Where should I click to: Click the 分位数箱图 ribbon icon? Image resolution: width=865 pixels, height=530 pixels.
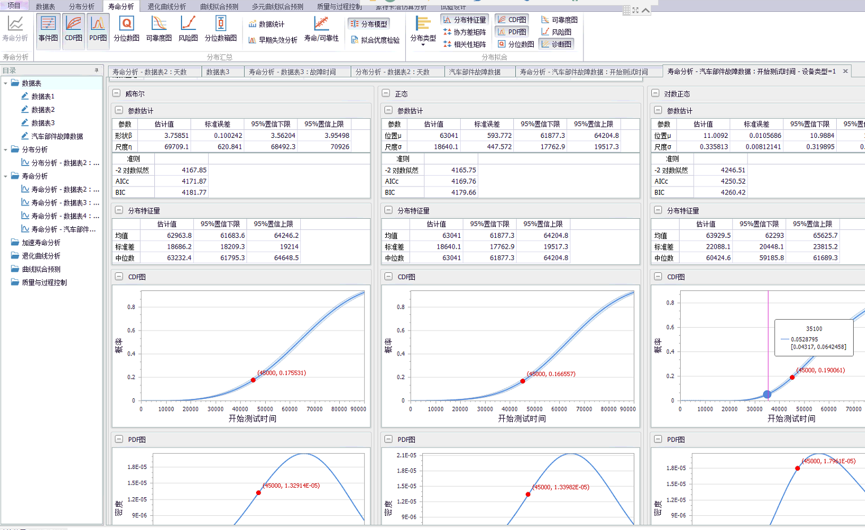pyautogui.click(x=221, y=29)
